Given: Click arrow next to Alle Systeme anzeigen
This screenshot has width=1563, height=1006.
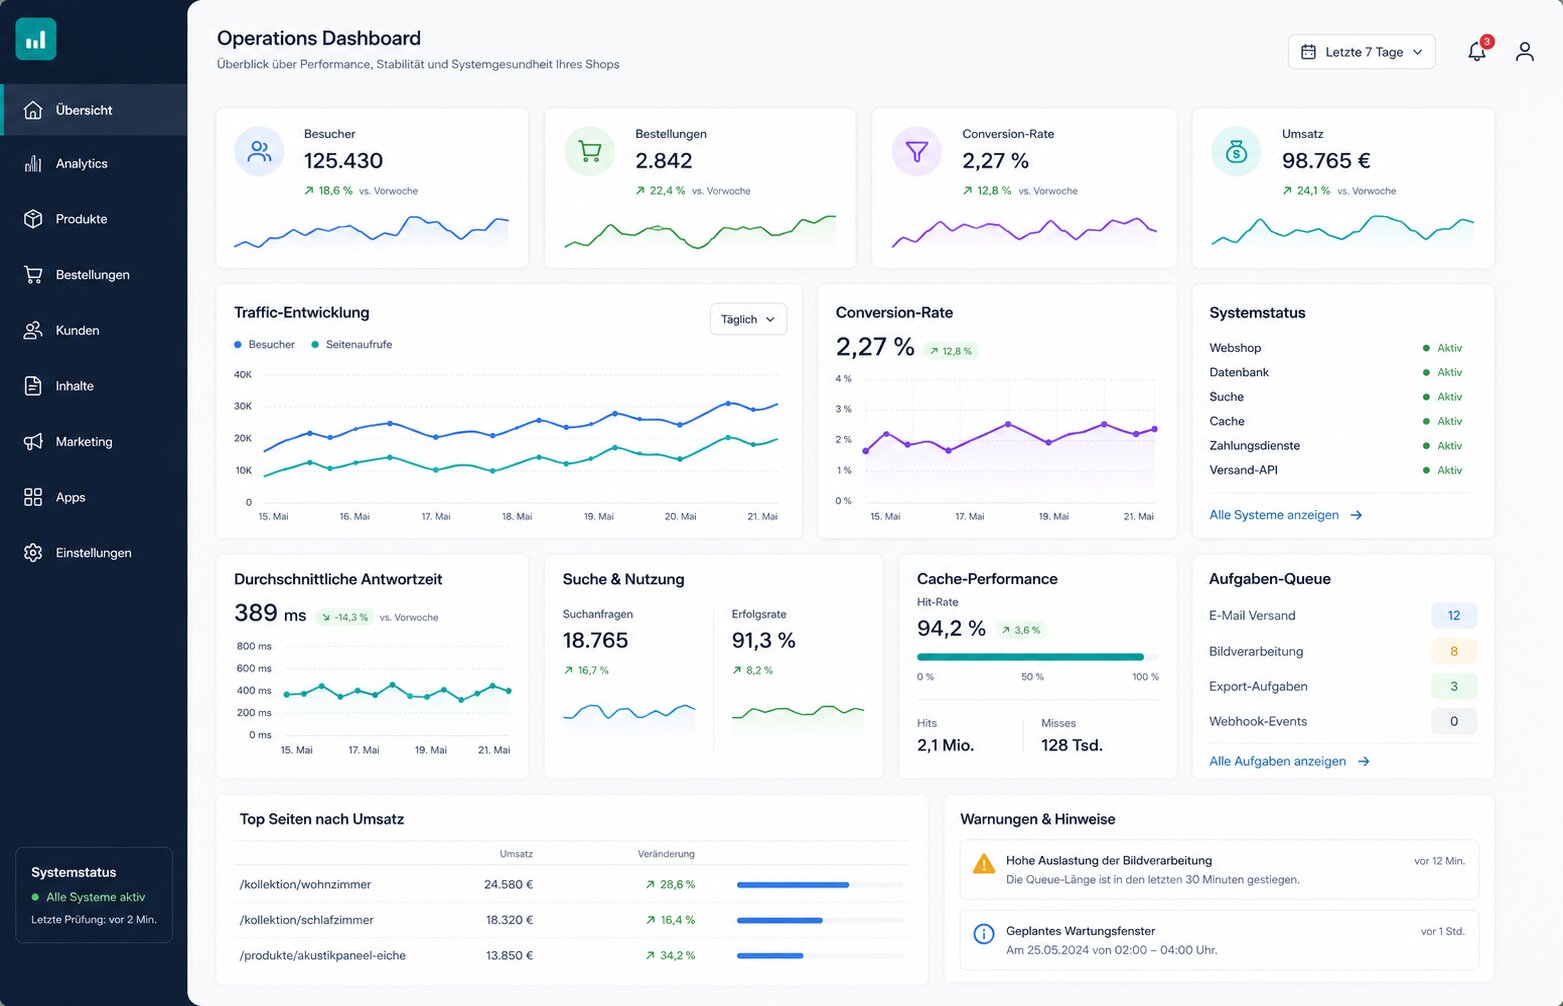Looking at the screenshot, I should [x=1357, y=515].
